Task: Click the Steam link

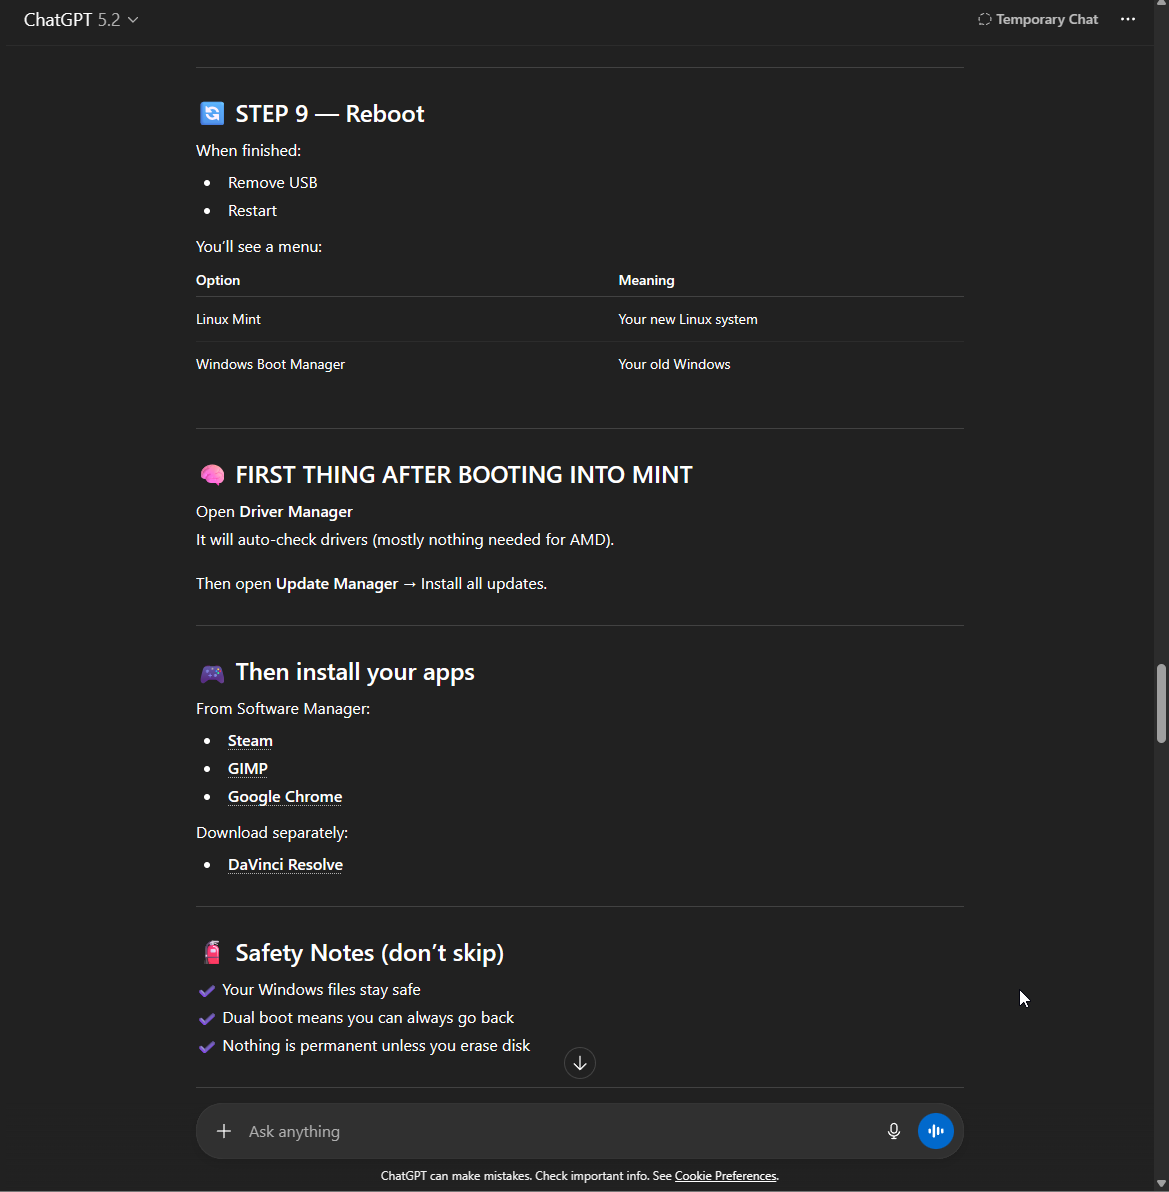Action: click(250, 740)
